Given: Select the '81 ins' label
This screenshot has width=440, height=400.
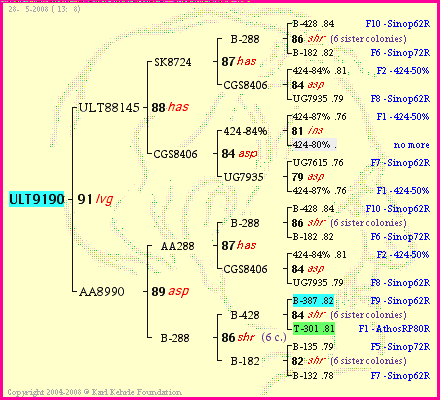Looking at the screenshot, I should pos(307,131).
